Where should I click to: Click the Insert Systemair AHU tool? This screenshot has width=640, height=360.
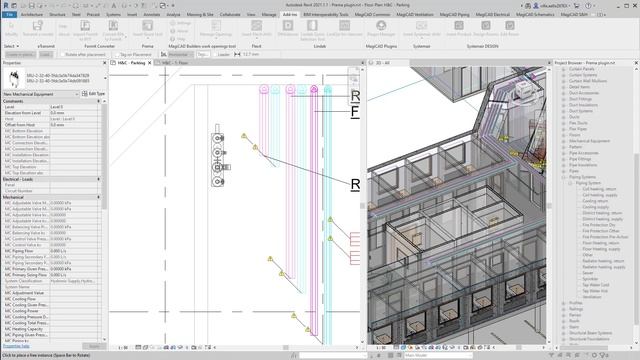coord(421,29)
